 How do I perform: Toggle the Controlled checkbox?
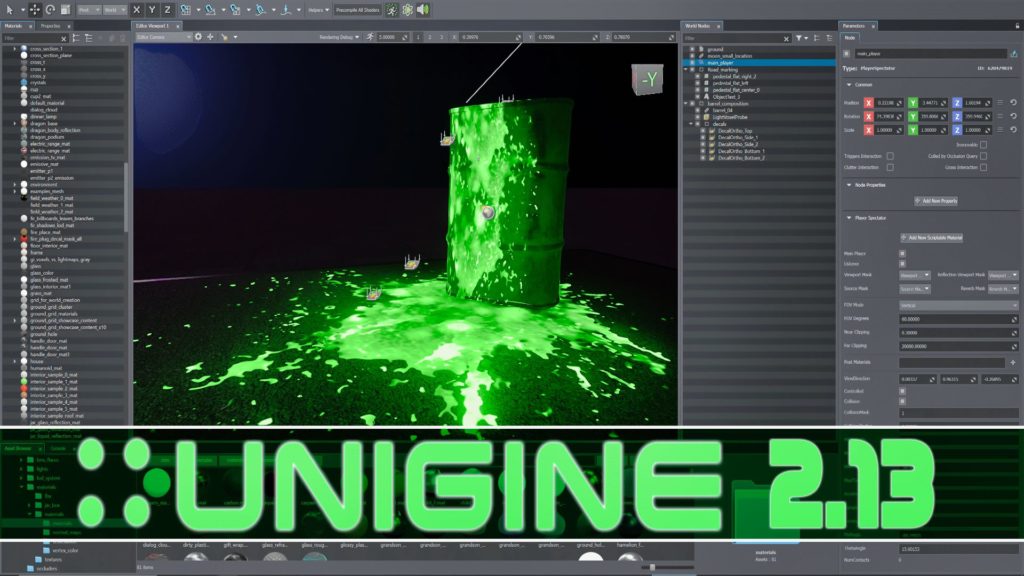902,391
